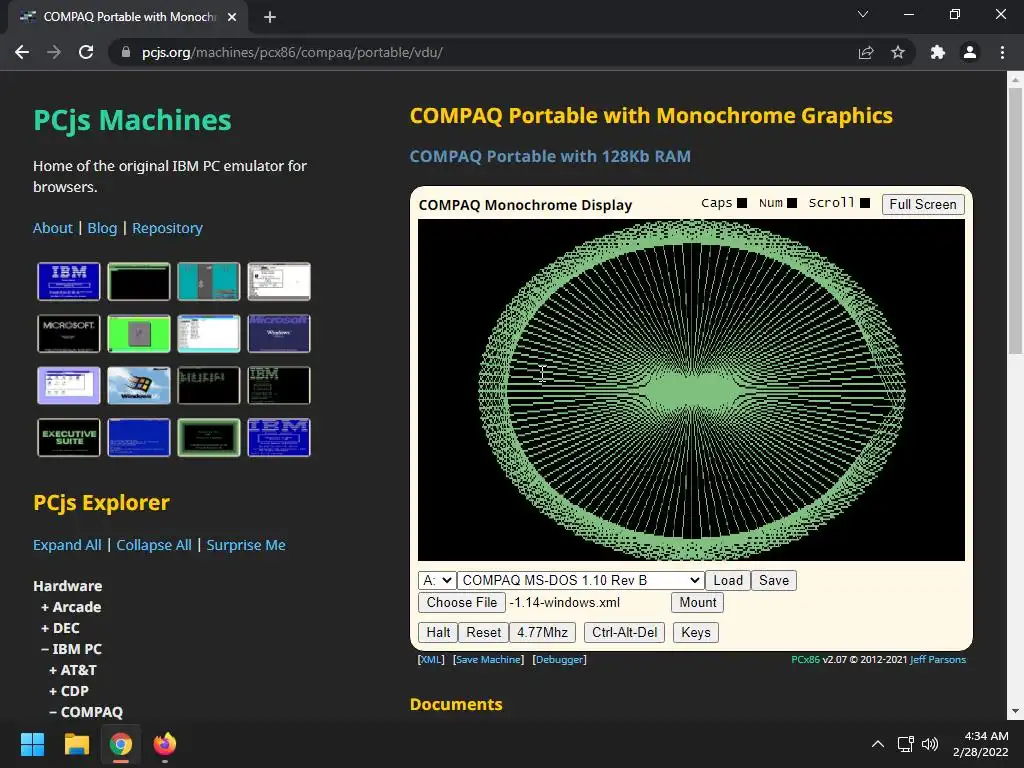Image resolution: width=1024 pixels, height=768 pixels.
Task: Bookmark this page with the star icon
Action: 898,52
